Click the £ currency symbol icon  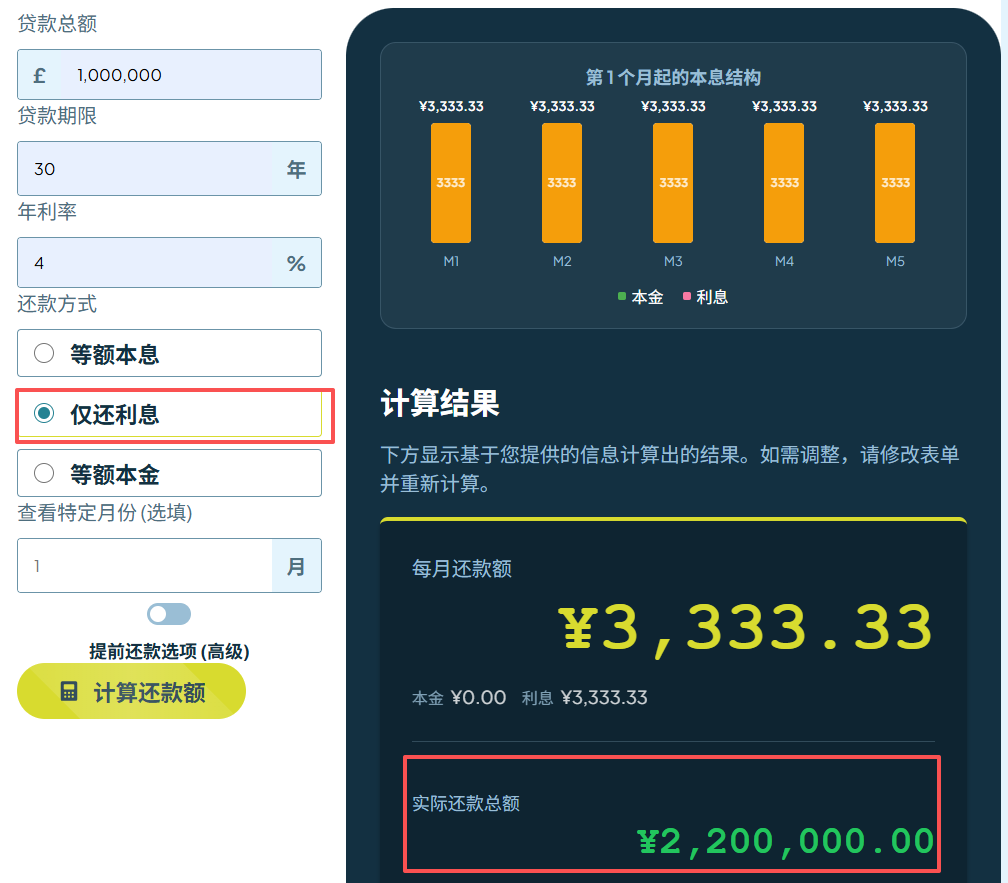click(x=39, y=74)
